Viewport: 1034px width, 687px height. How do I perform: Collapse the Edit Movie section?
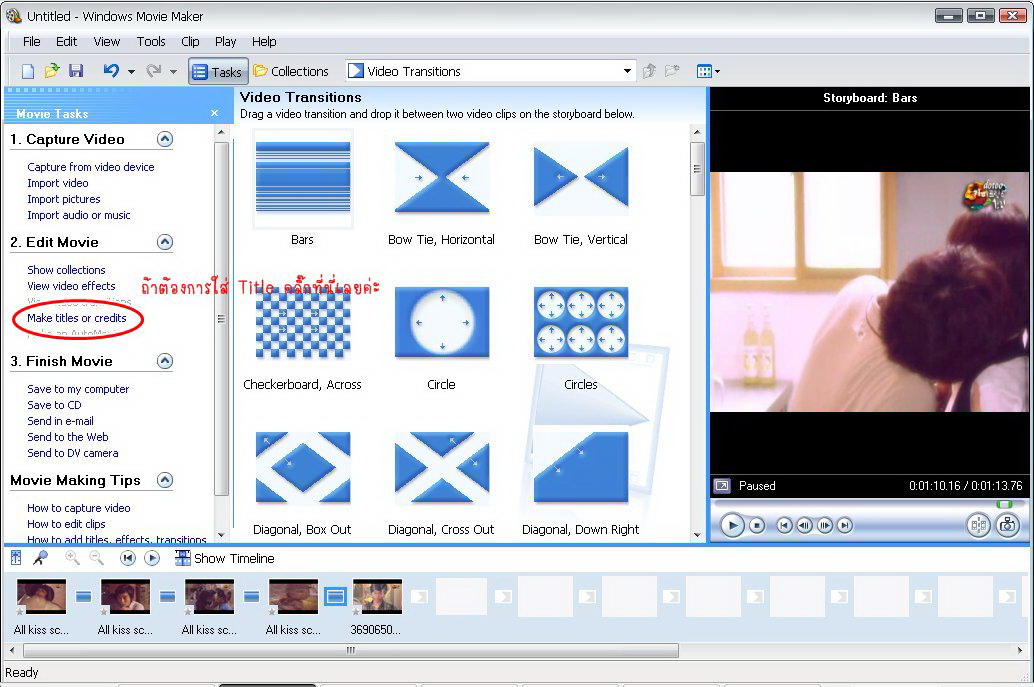165,242
